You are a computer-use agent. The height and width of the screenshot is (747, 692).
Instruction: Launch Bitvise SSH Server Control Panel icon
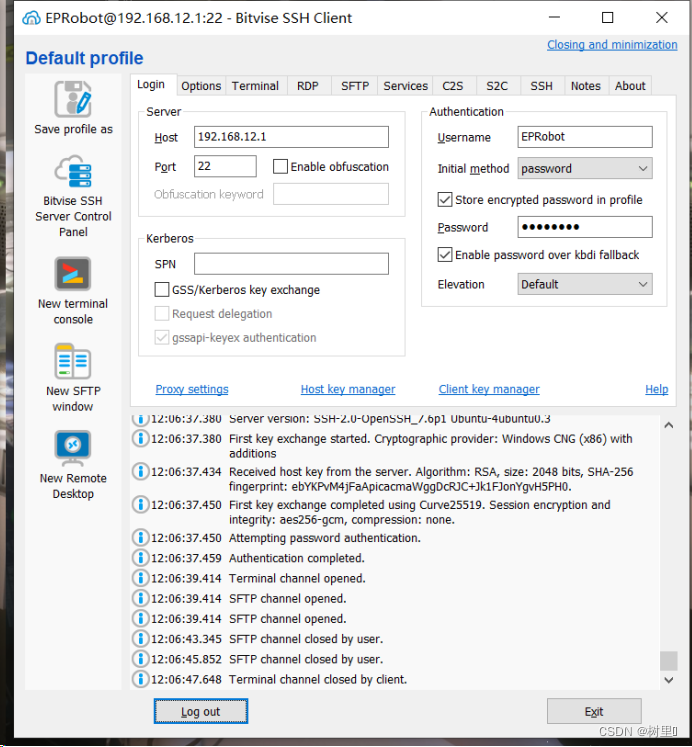[73, 172]
